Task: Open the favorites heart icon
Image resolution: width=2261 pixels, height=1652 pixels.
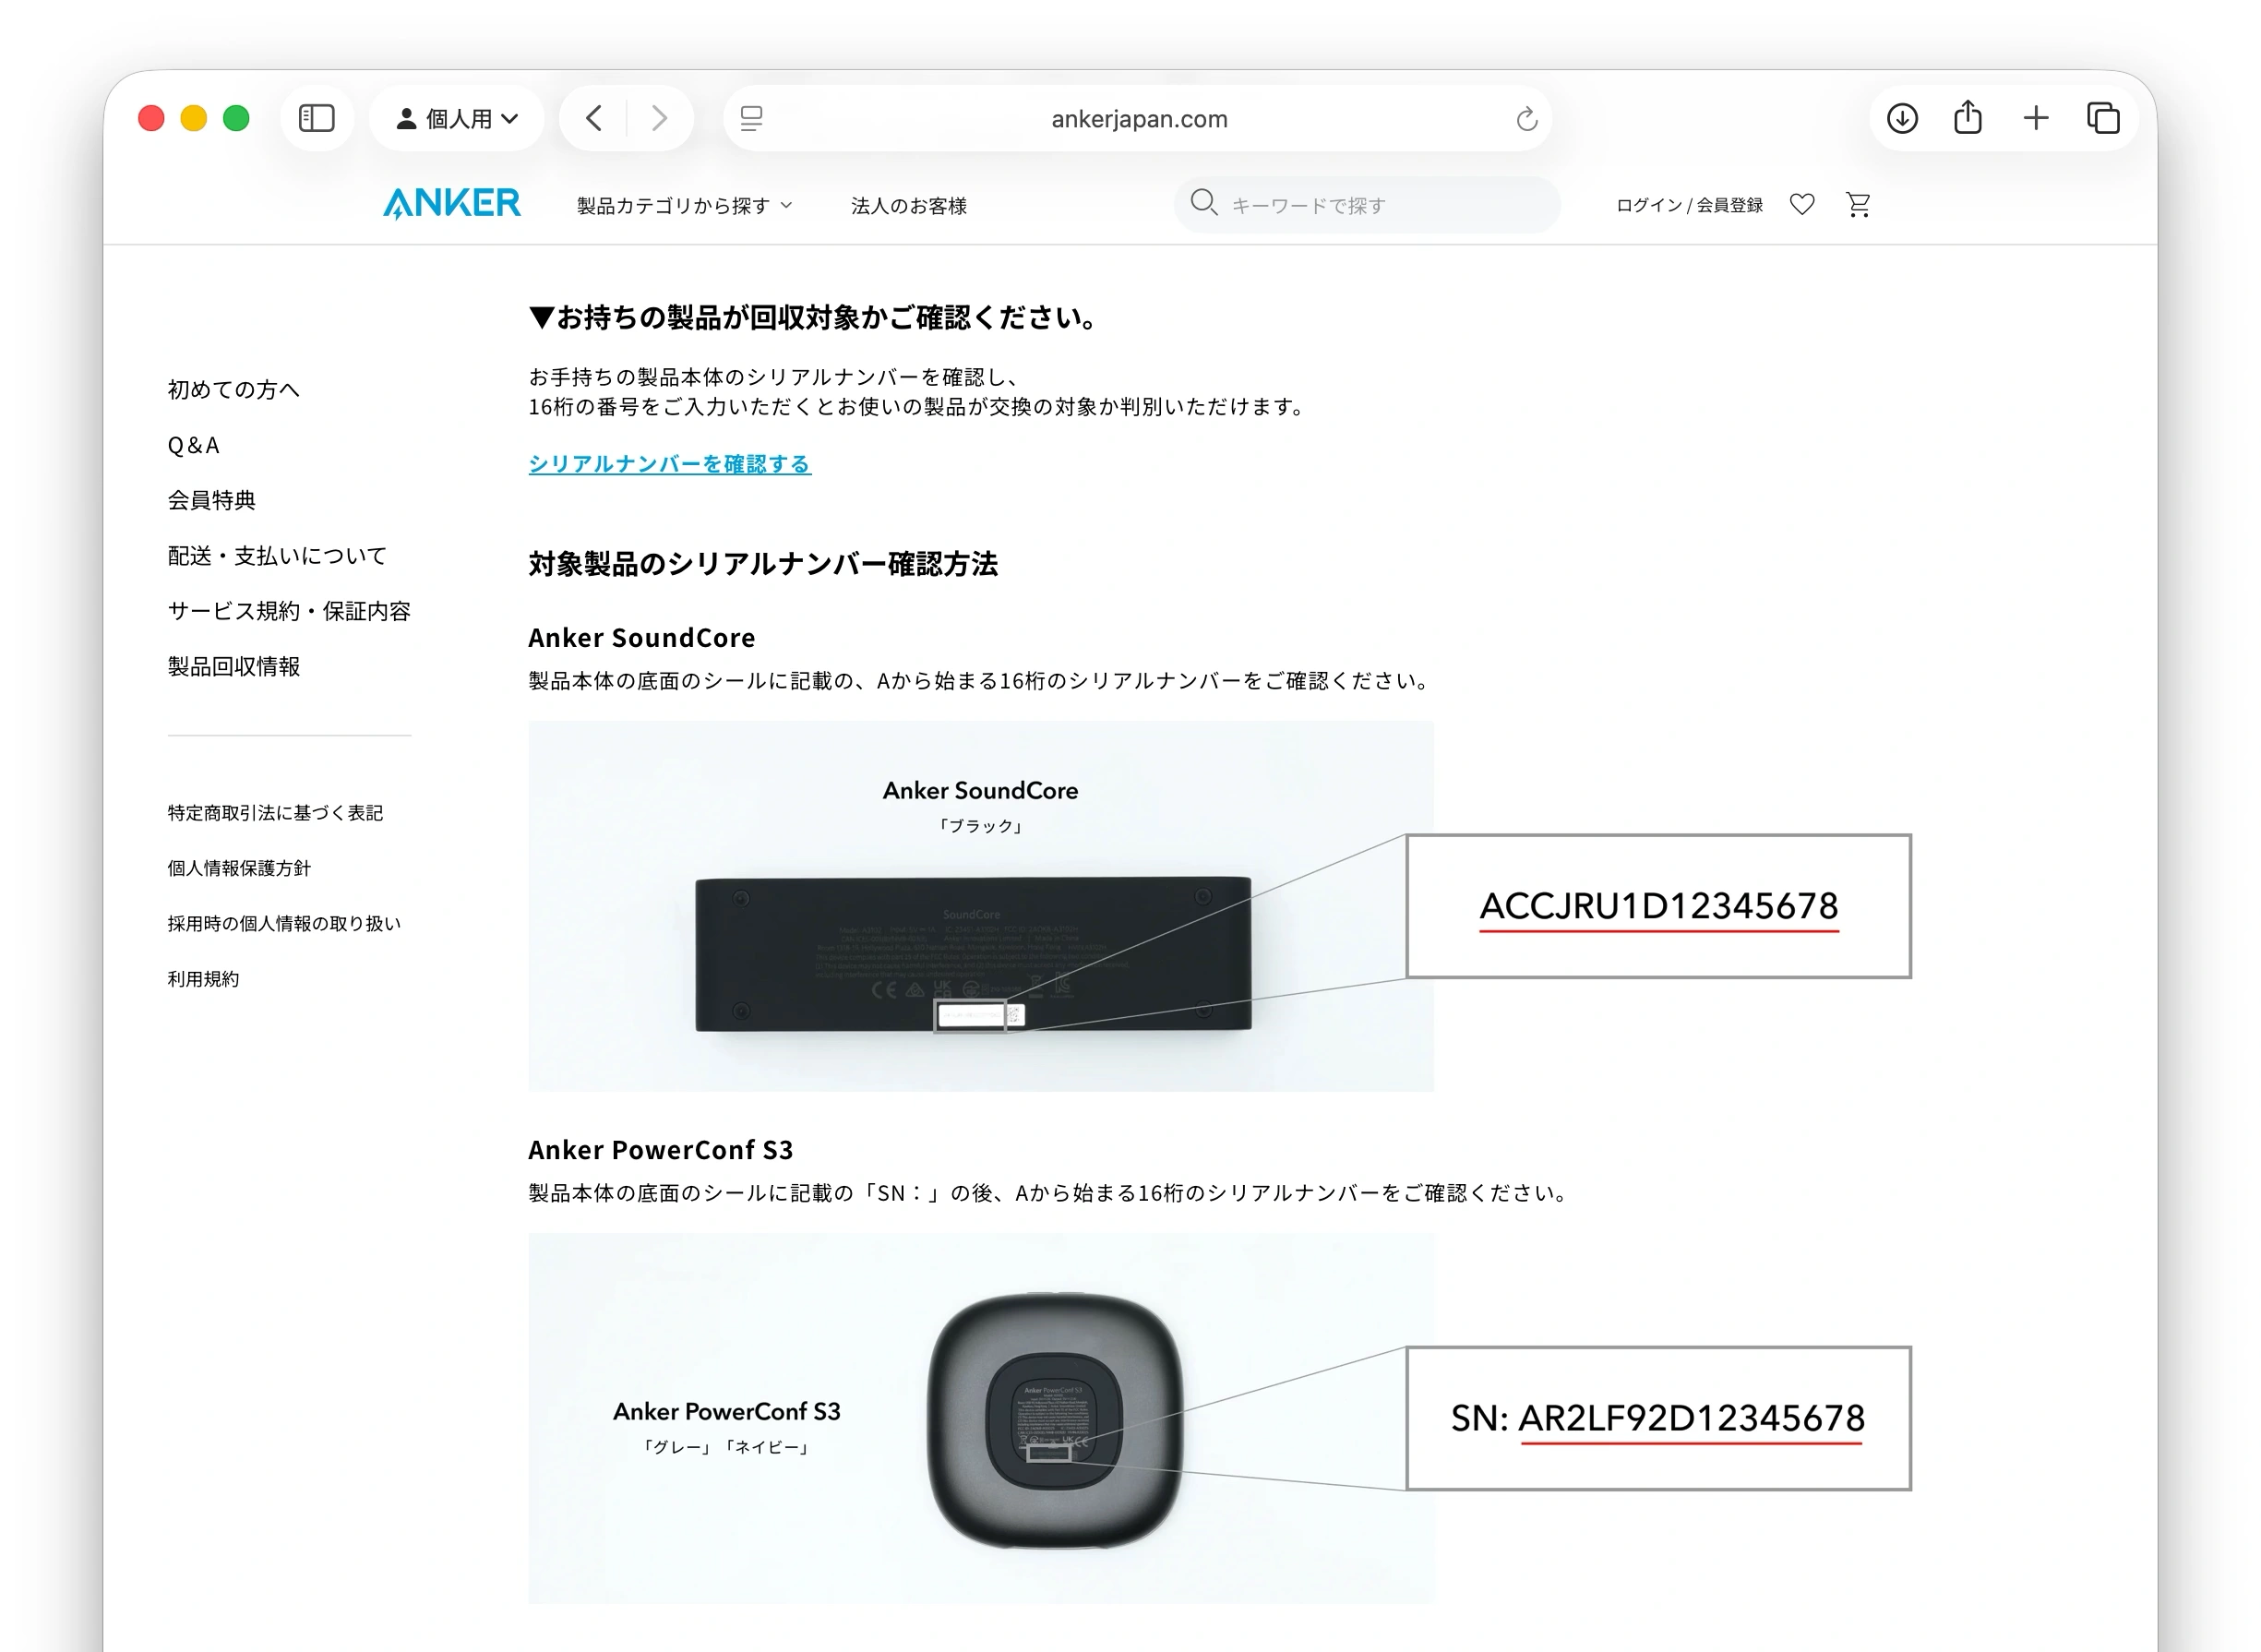Action: tap(1802, 204)
